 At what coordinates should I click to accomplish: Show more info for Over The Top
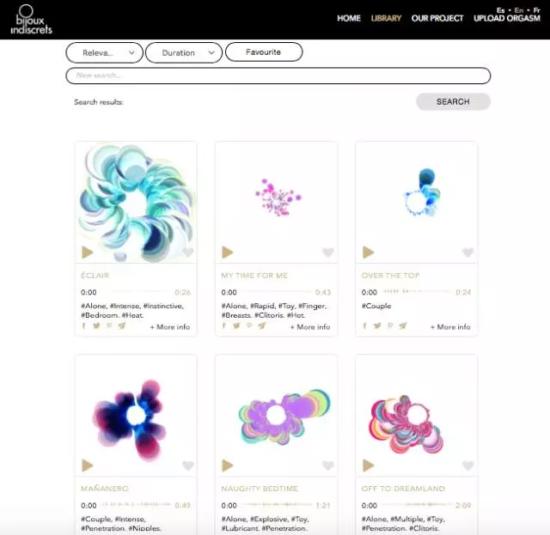point(450,327)
